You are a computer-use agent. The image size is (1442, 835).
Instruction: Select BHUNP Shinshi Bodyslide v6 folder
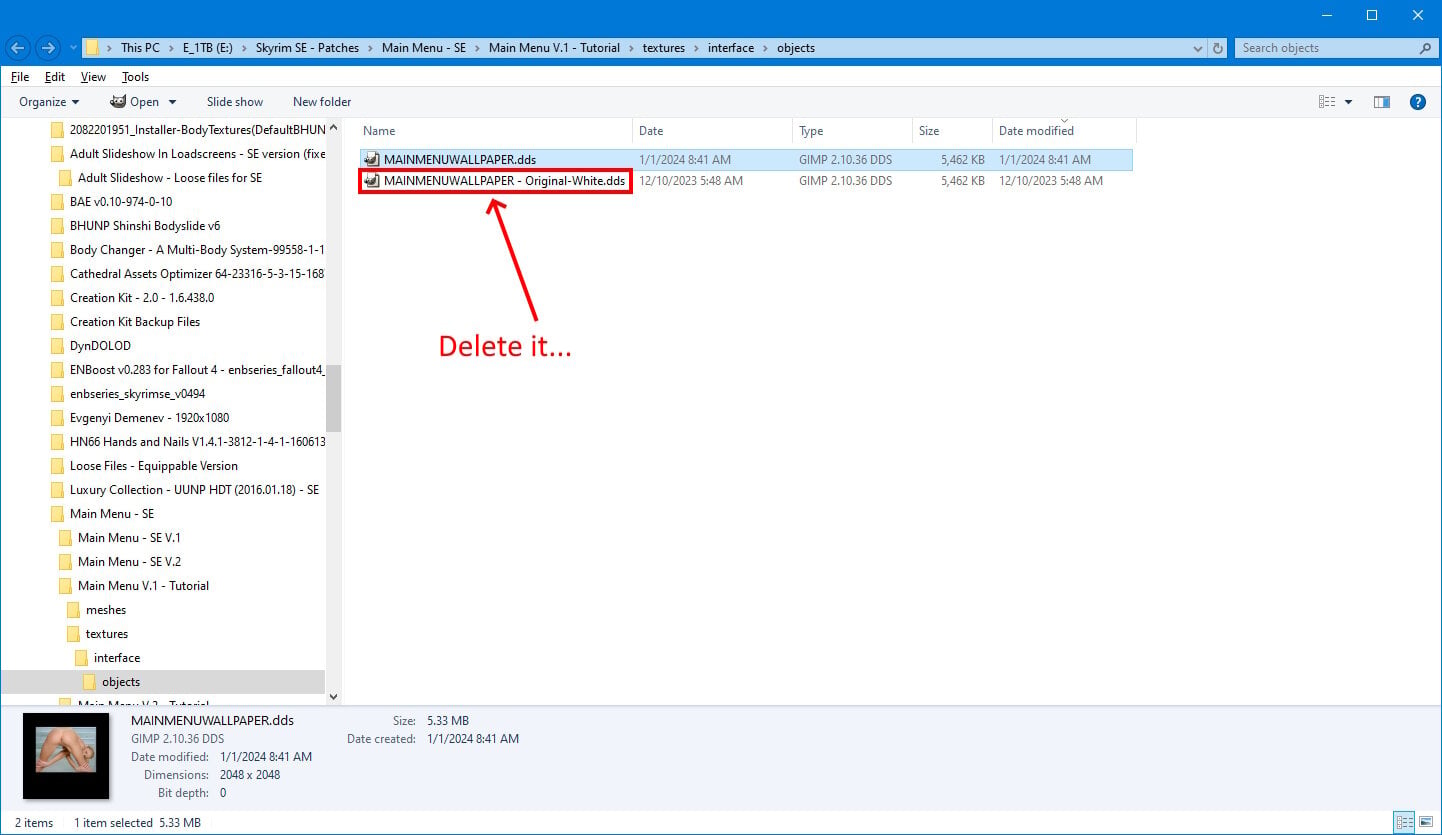tap(145, 226)
